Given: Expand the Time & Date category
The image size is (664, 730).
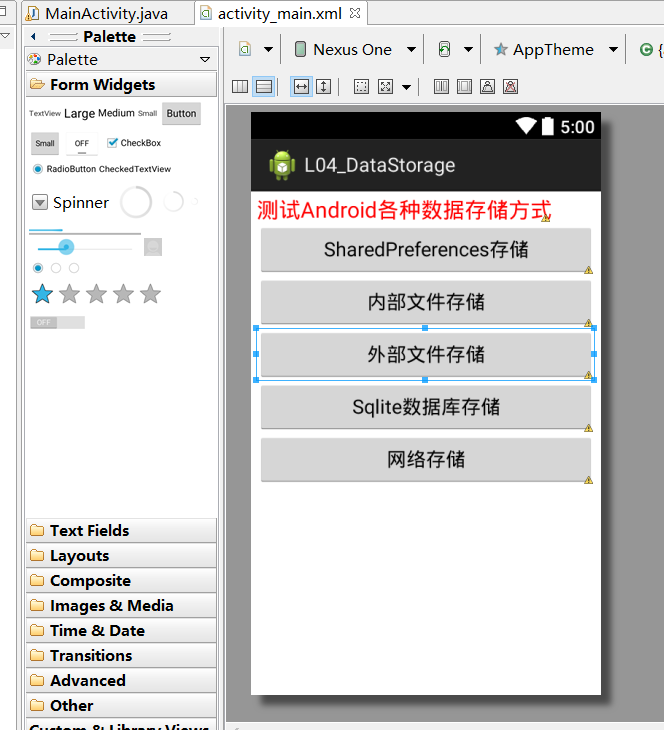Looking at the screenshot, I should (121, 630).
